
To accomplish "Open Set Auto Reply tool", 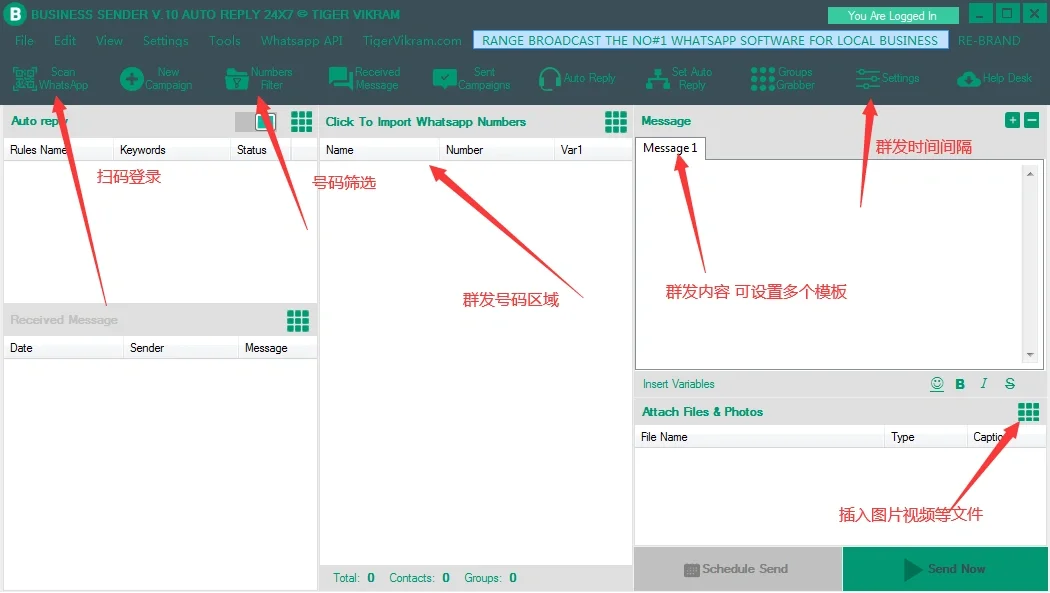I will [679, 78].
